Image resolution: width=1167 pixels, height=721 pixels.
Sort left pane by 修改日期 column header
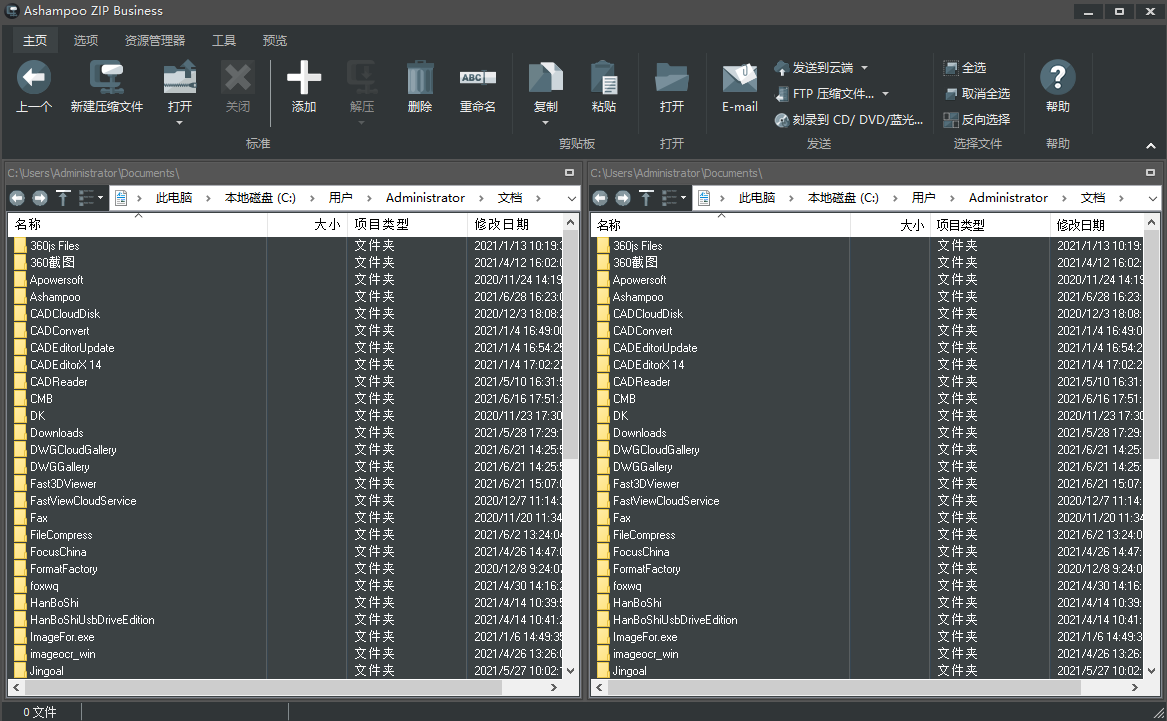[514, 225]
